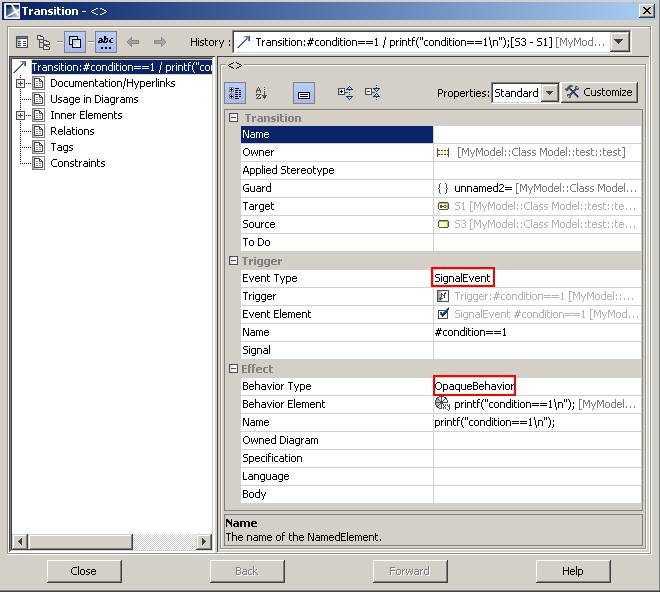Toggle the overlapping windows icon in top toolbar
660x592 pixels.
click(x=75, y=42)
